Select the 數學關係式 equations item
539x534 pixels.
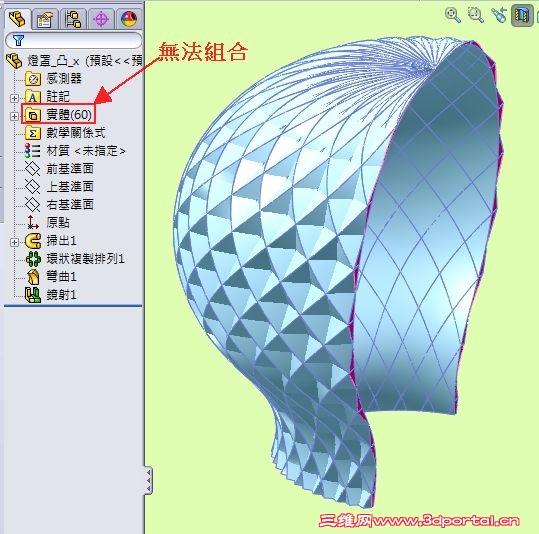[76, 133]
